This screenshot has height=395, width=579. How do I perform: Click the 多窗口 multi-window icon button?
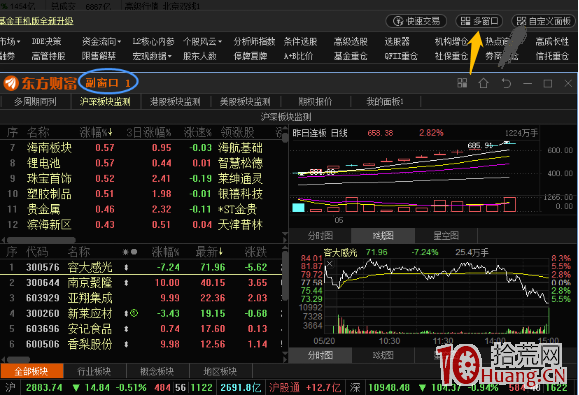(479, 21)
